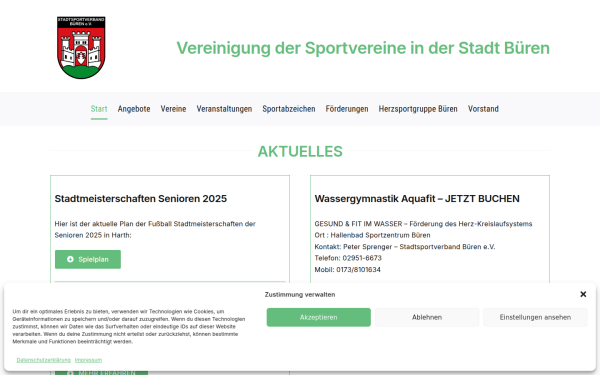600x375 pixels.
Task: Click the heading Wassergymnastik Aquafit – JETZT BUCHEN
Action: click(x=417, y=199)
